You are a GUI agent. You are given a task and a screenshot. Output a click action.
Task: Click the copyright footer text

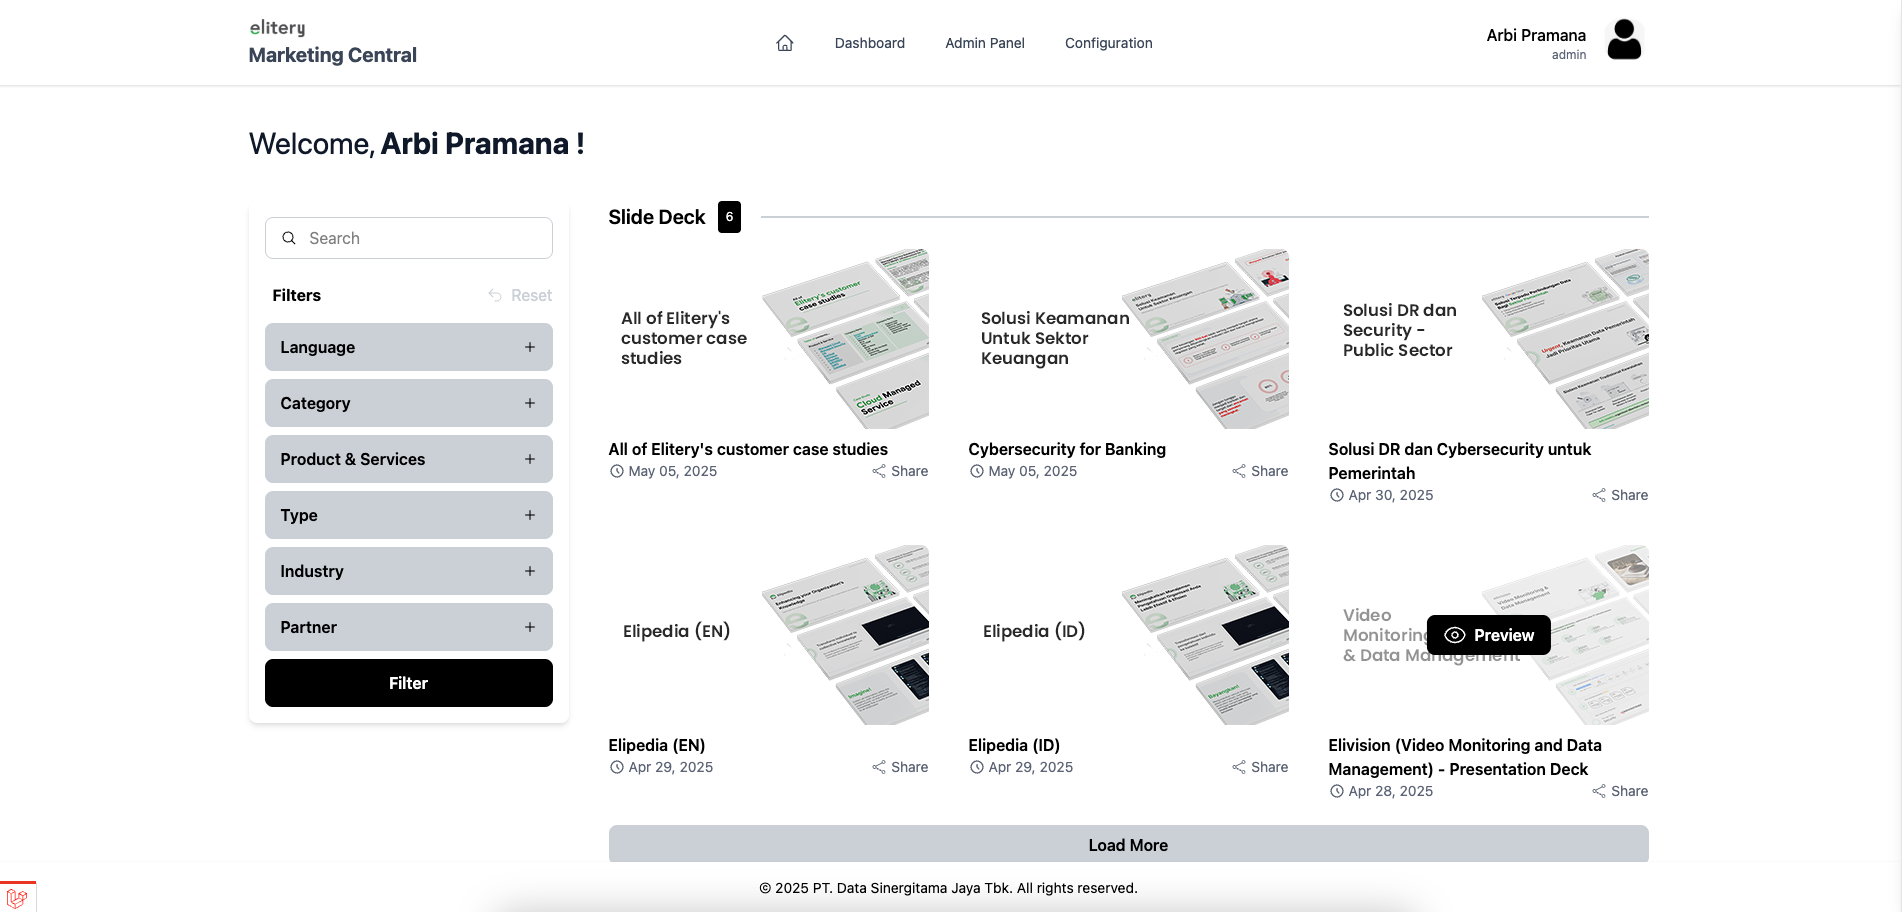coord(948,888)
